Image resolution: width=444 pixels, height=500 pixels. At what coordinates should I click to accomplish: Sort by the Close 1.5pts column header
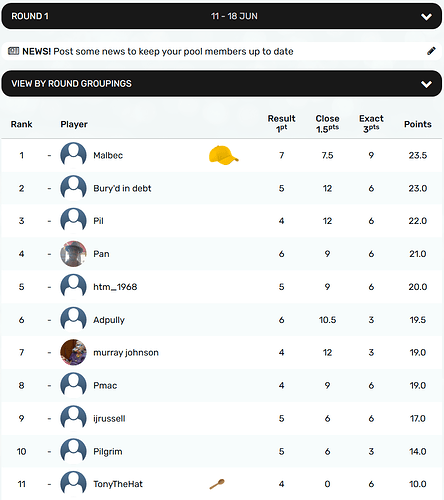tap(327, 124)
